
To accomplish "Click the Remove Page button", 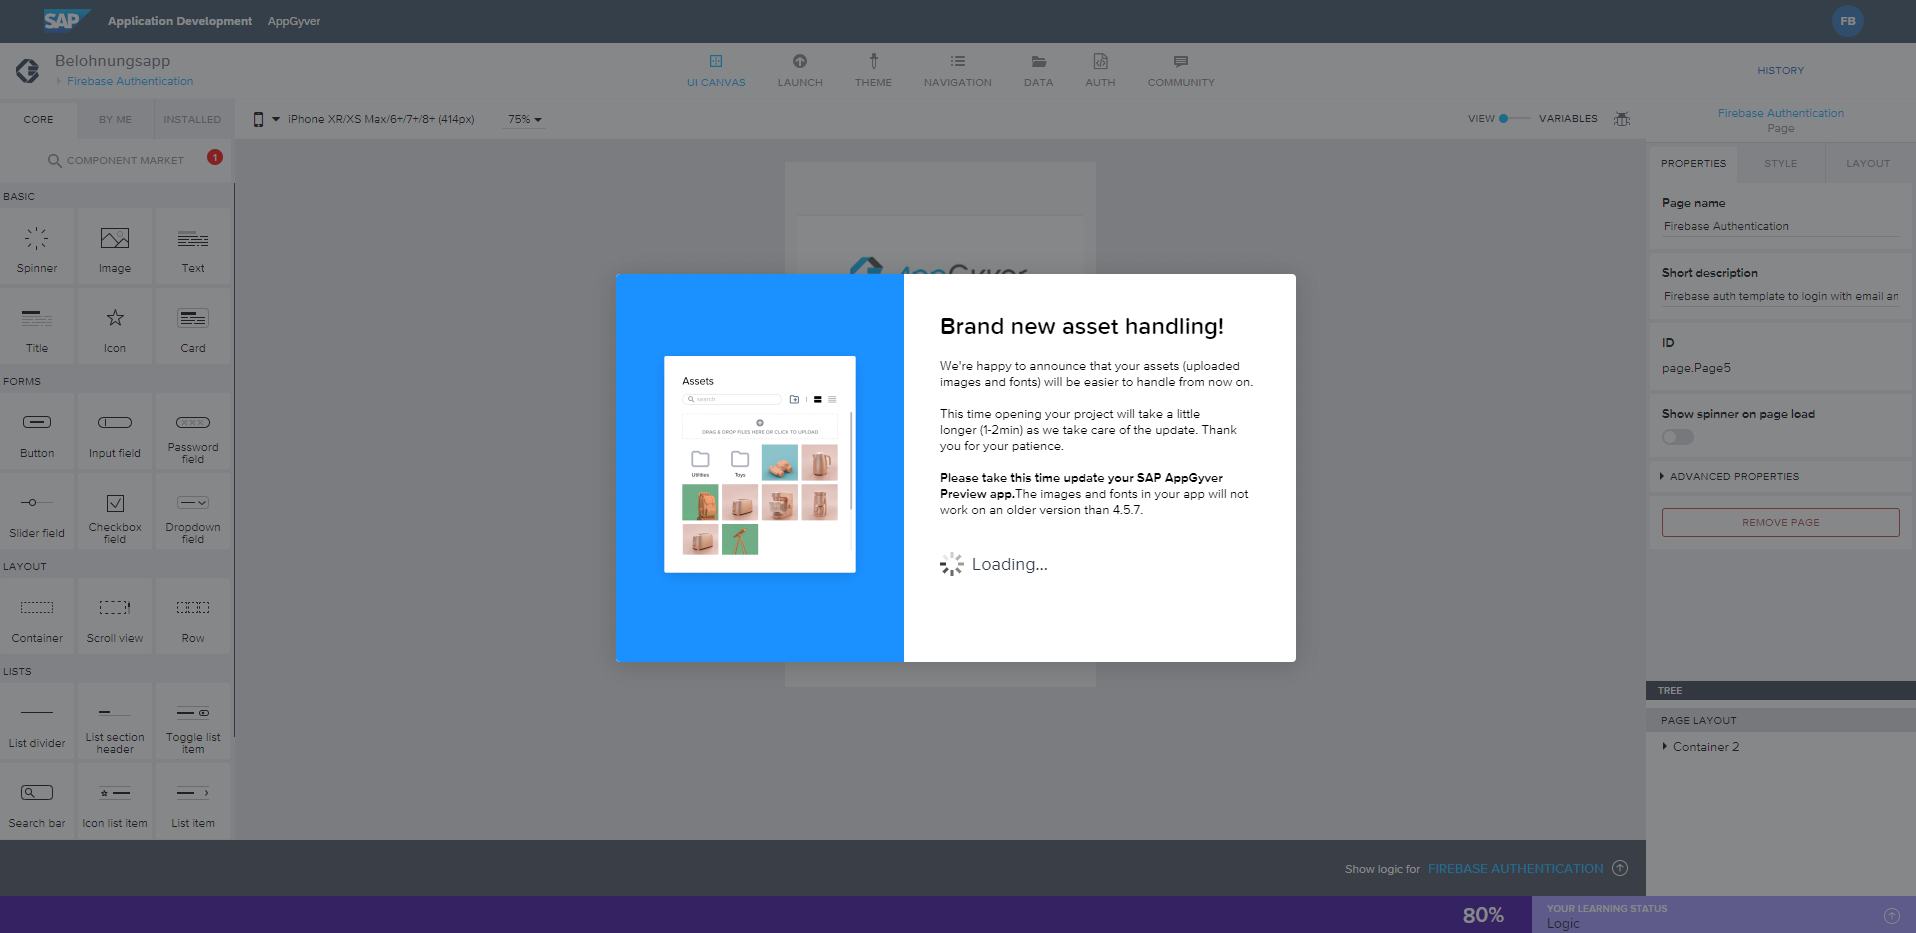I will (x=1780, y=522).
